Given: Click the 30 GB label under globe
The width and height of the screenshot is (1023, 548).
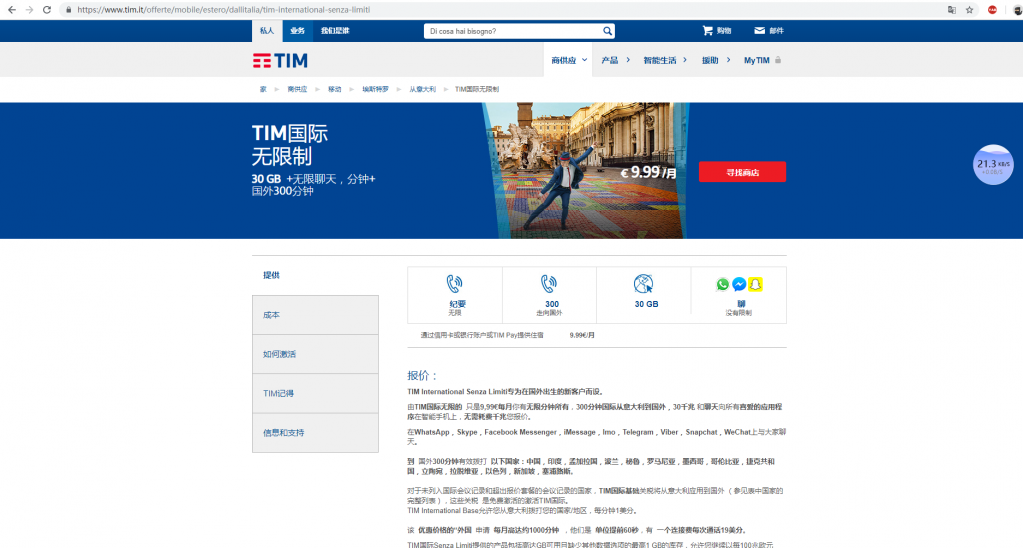Looking at the screenshot, I should [x=646, y=305].
